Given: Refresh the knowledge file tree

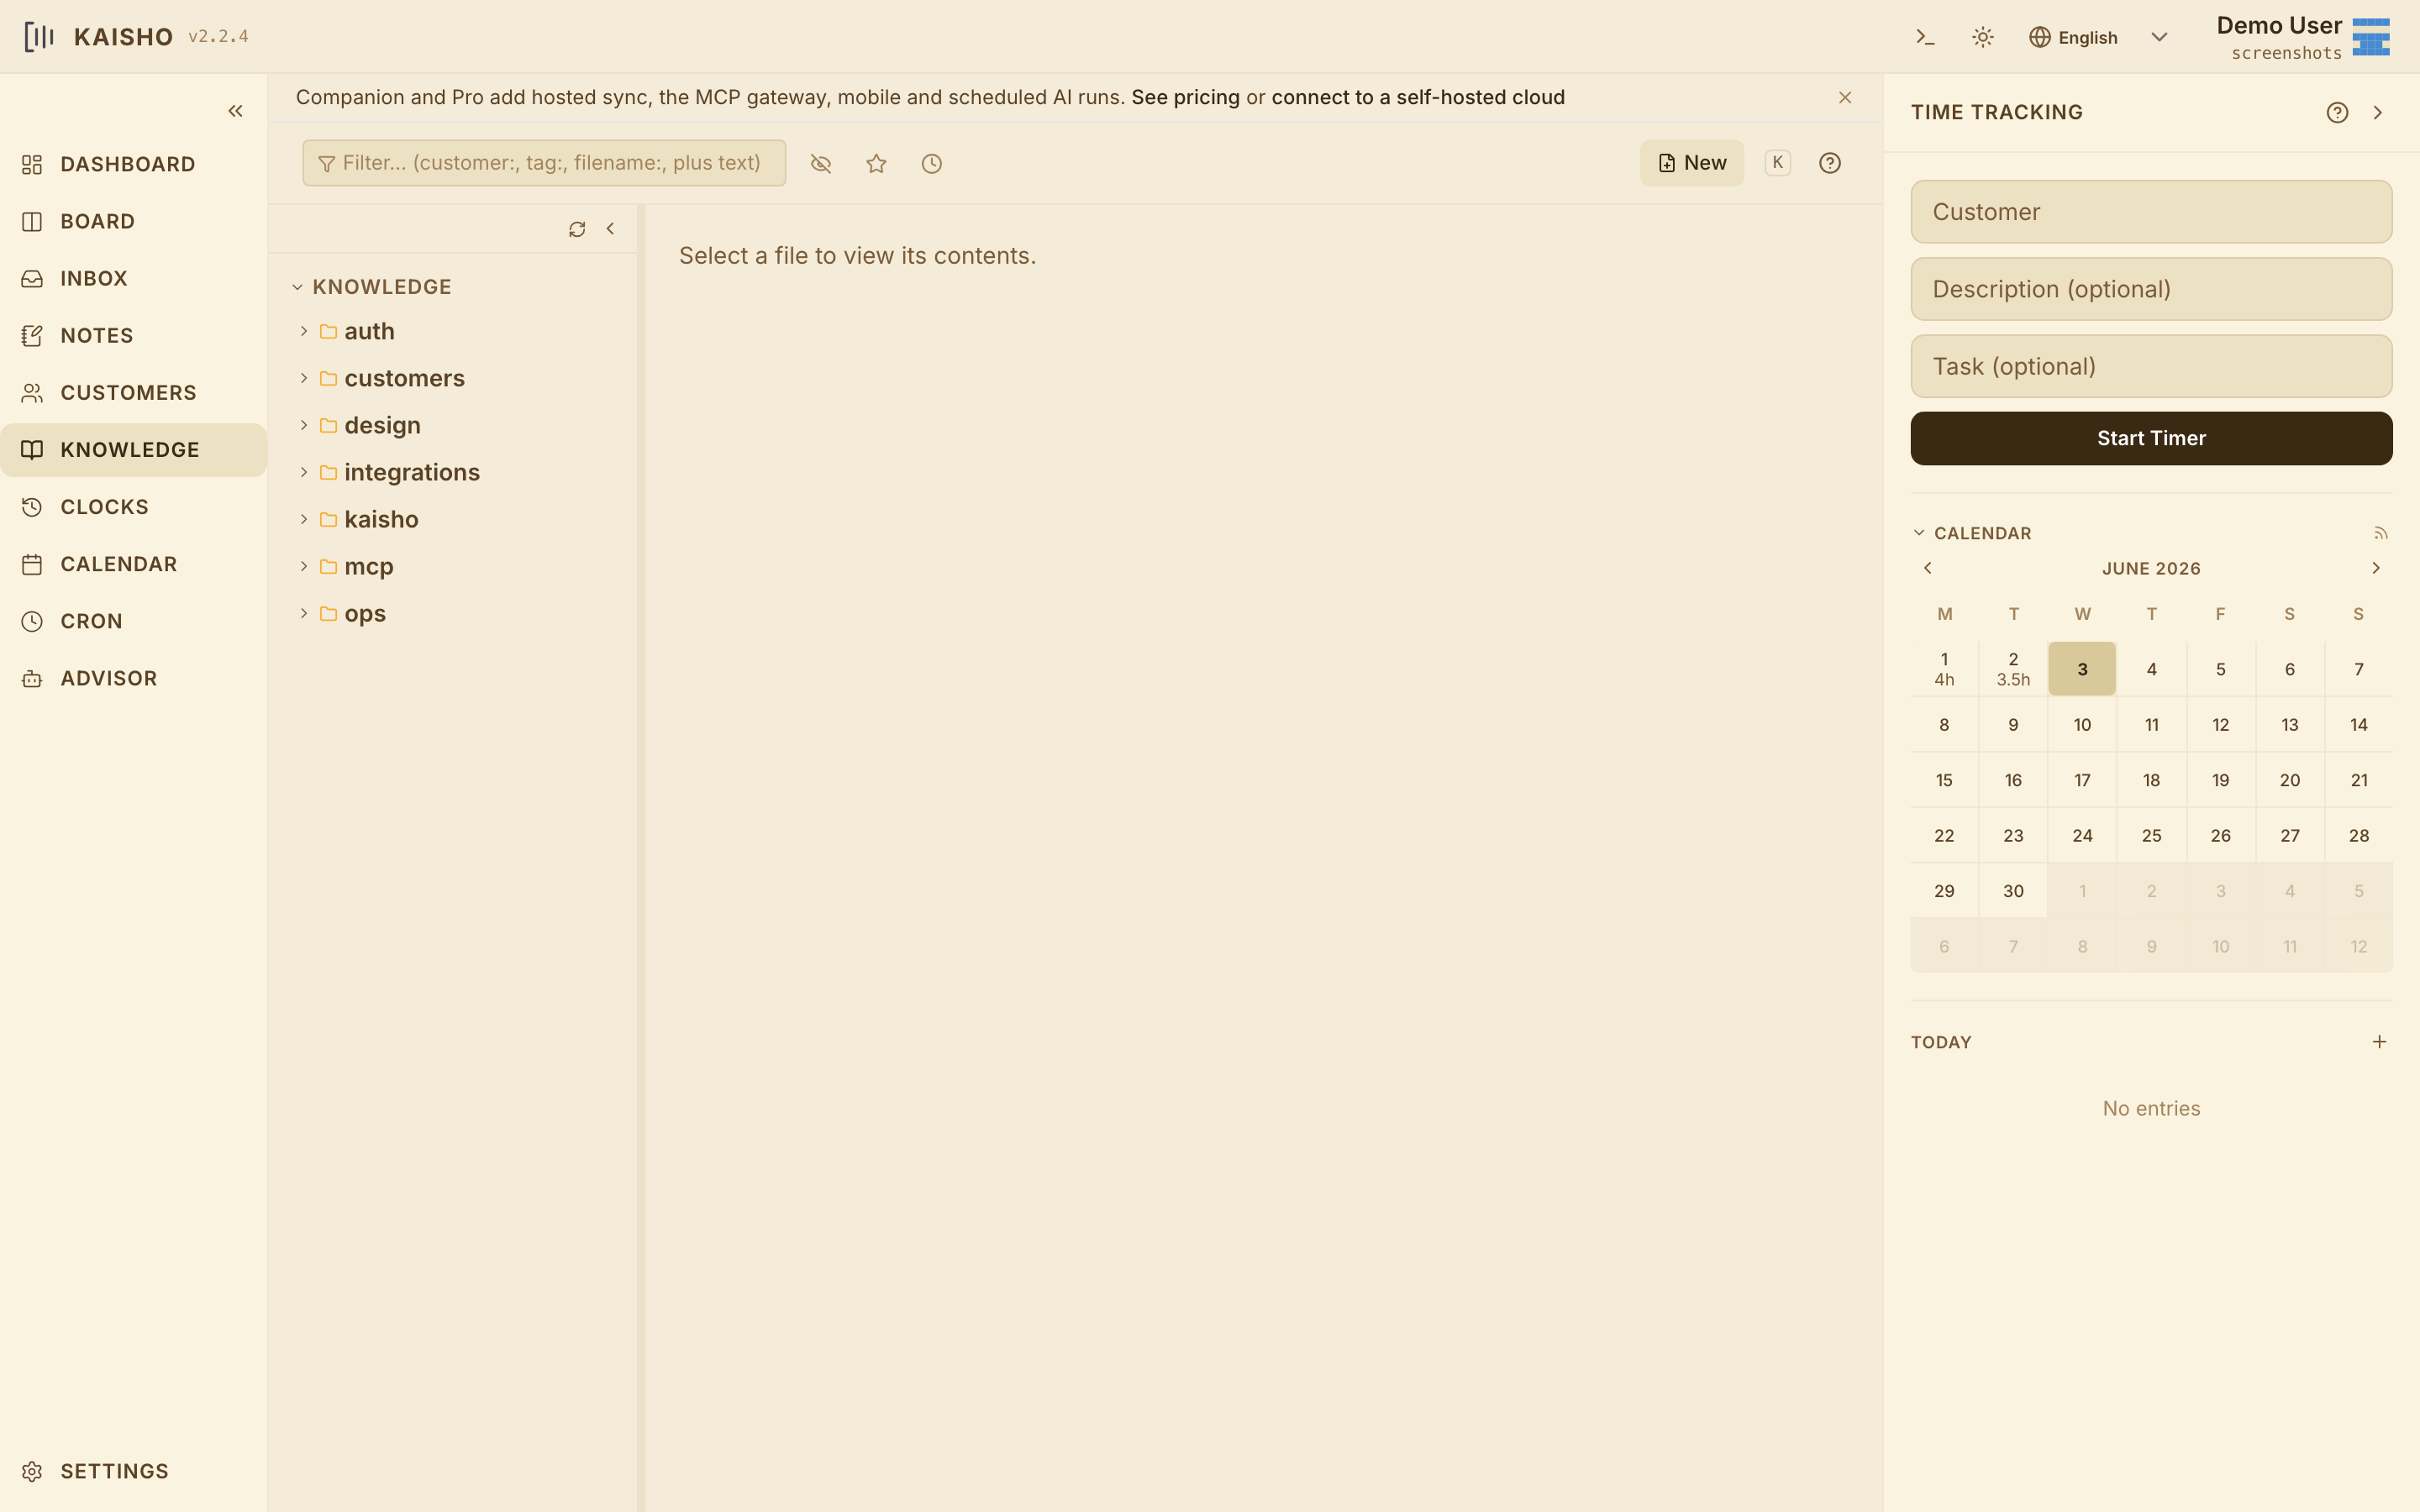Looking at the screenshot, I should [577, 229].
